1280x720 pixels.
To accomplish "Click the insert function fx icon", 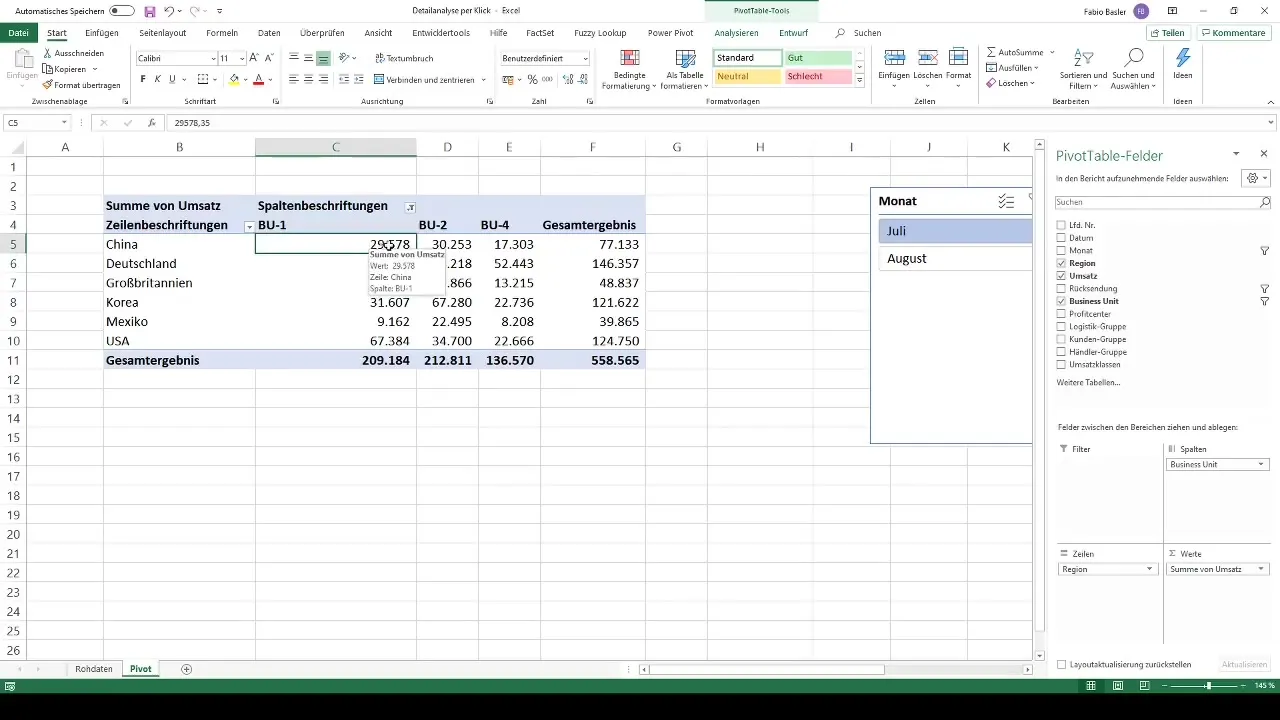I will tap(151, 123).
